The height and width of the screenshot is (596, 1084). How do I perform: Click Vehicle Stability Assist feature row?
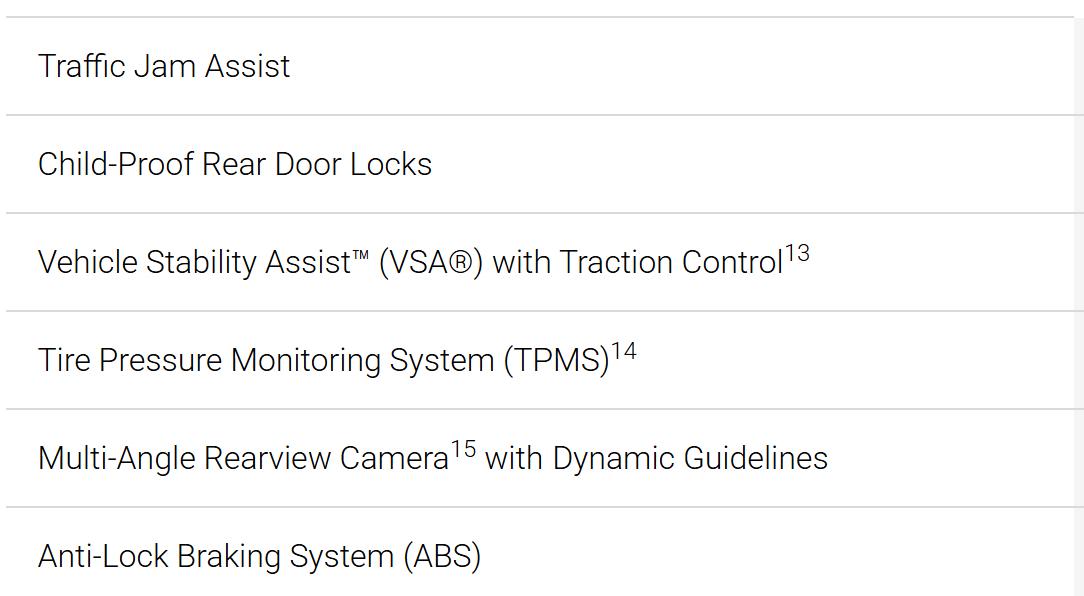539,262
